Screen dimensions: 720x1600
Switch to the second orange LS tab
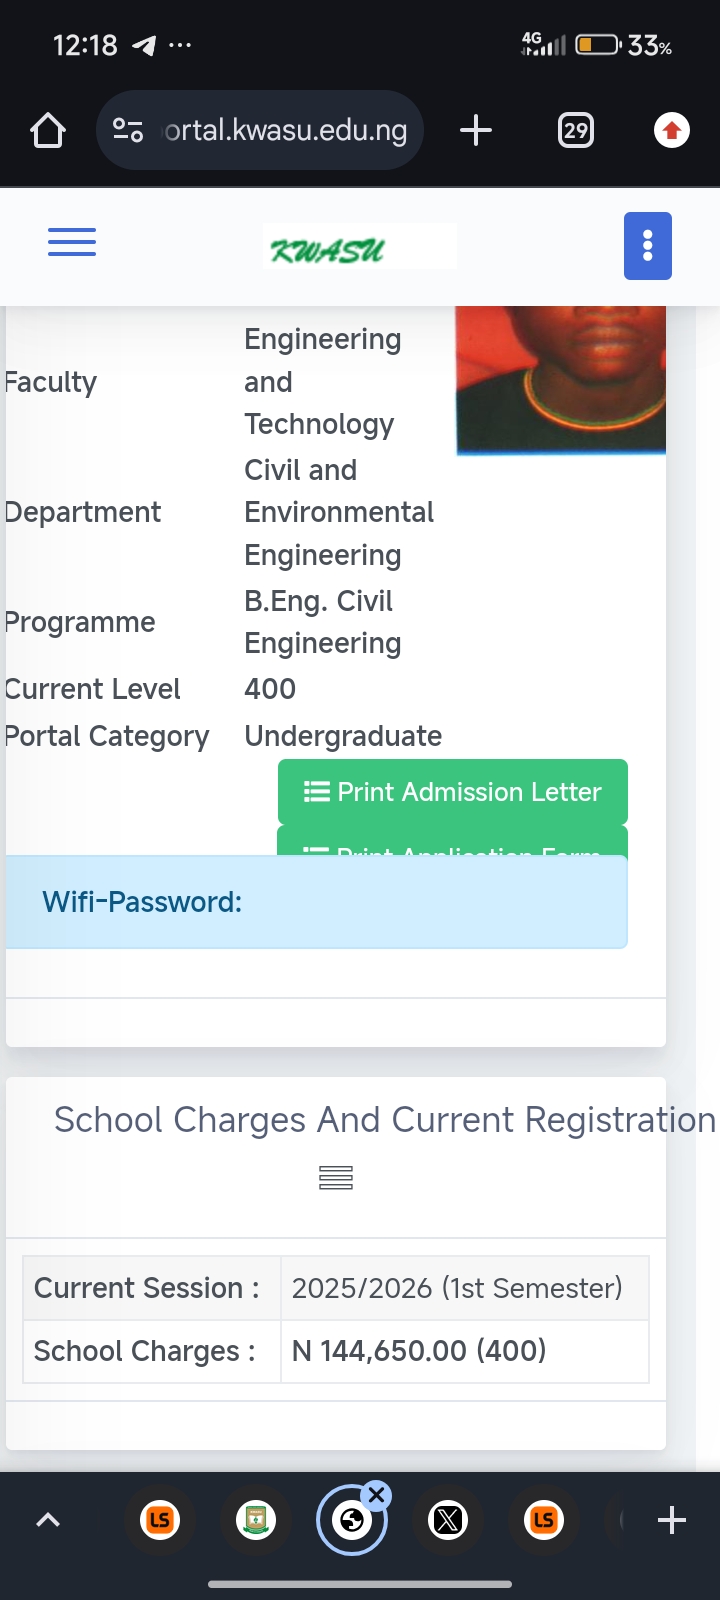544,1520
